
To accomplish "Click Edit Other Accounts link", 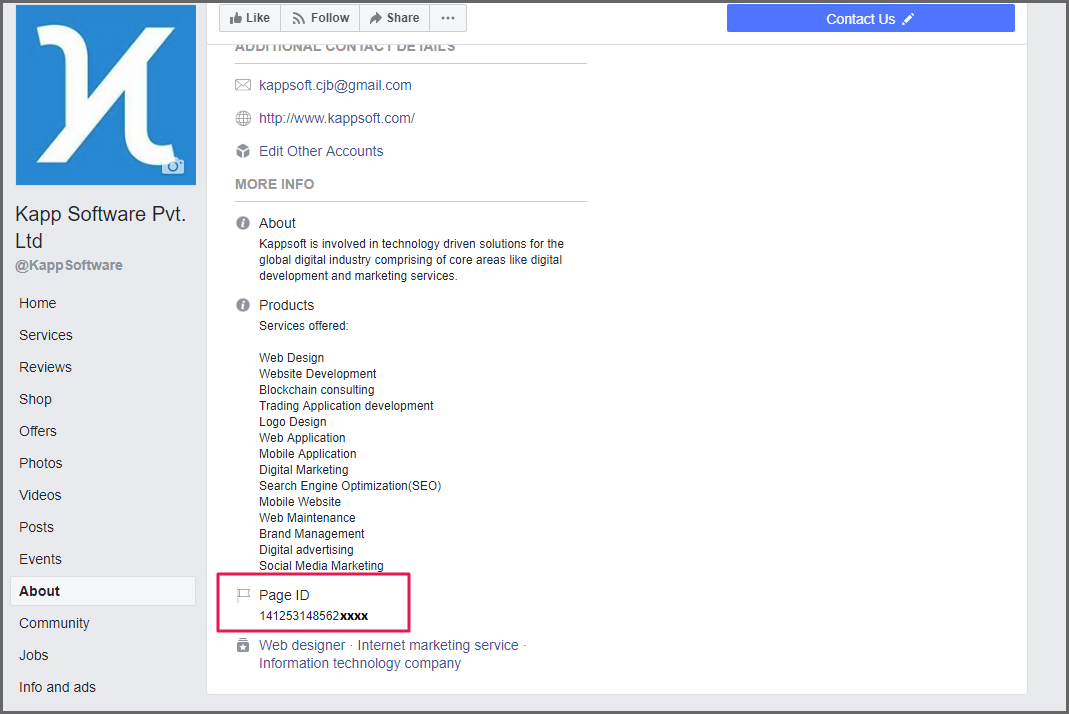I will (x=321, y=151).
